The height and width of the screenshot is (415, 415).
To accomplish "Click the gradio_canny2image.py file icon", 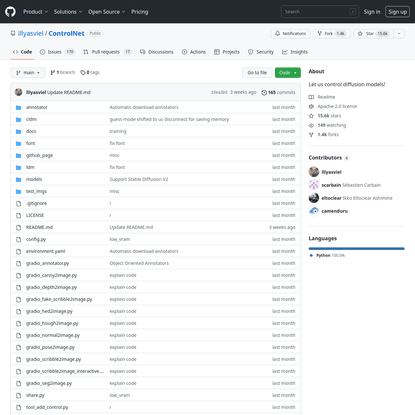I will [x=19, y=275].
